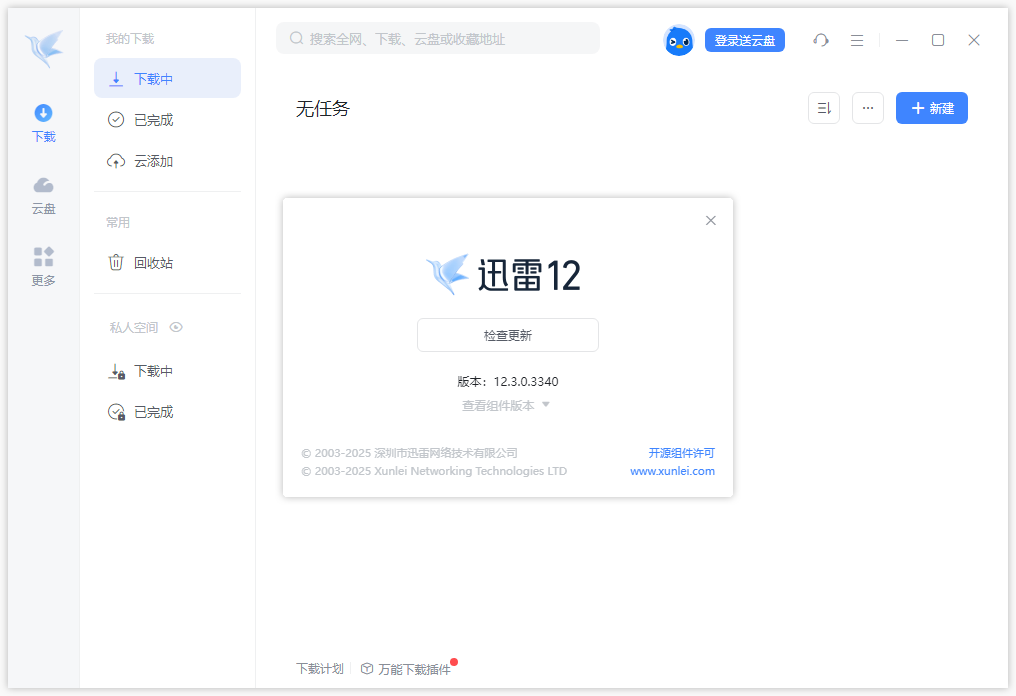Open private space 已完成 with lock icon
1016x696 pixels.
167,412
